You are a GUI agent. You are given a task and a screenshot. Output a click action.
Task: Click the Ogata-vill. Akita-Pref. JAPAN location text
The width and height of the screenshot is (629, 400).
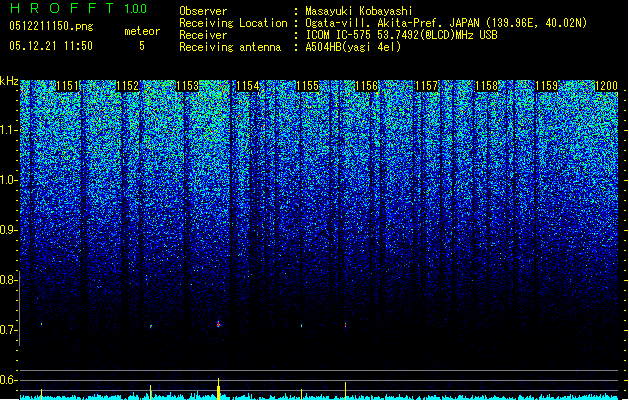coord(446,23)
